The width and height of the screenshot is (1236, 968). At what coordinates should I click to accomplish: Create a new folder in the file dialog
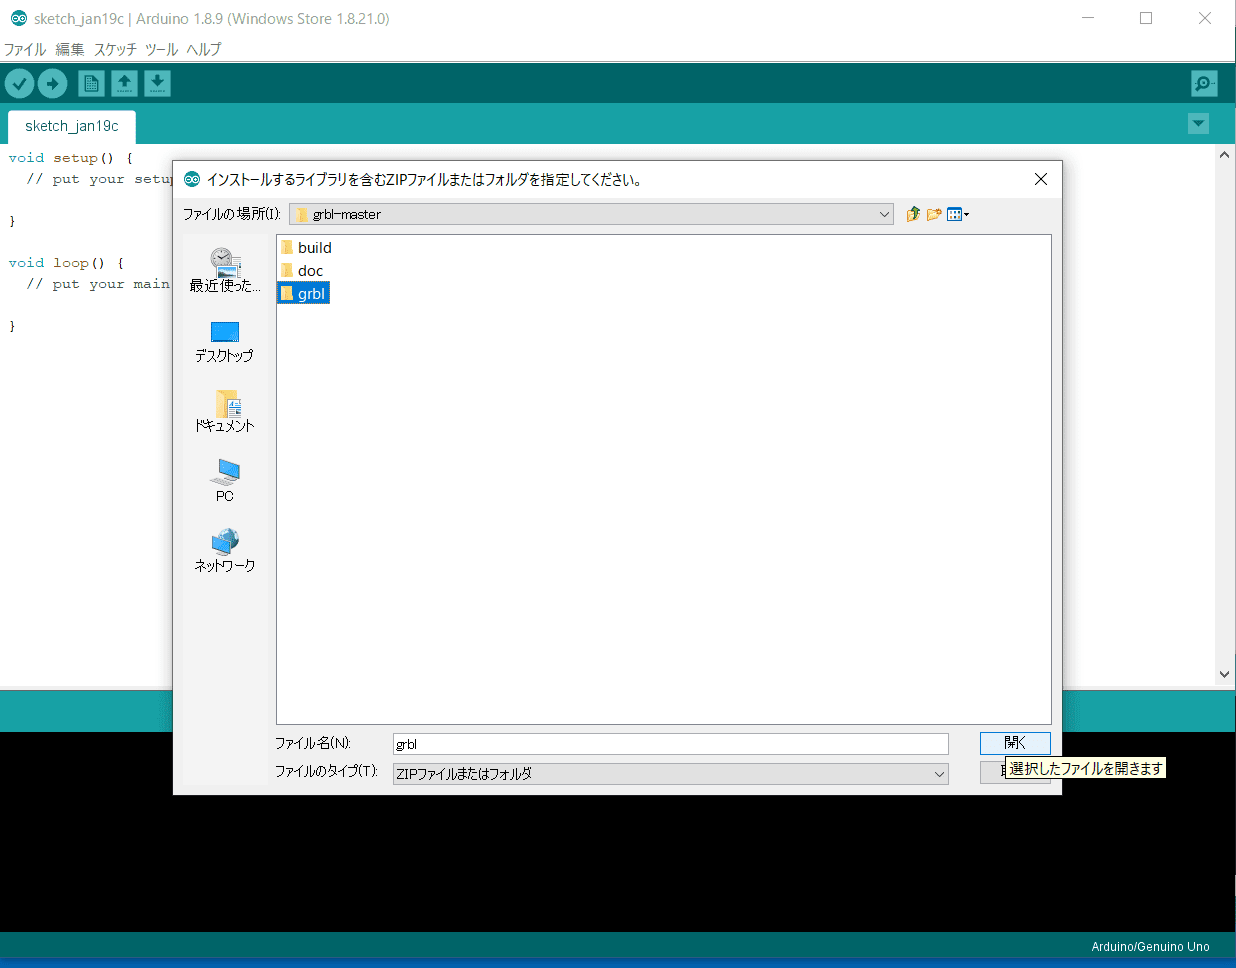[934, 214]
